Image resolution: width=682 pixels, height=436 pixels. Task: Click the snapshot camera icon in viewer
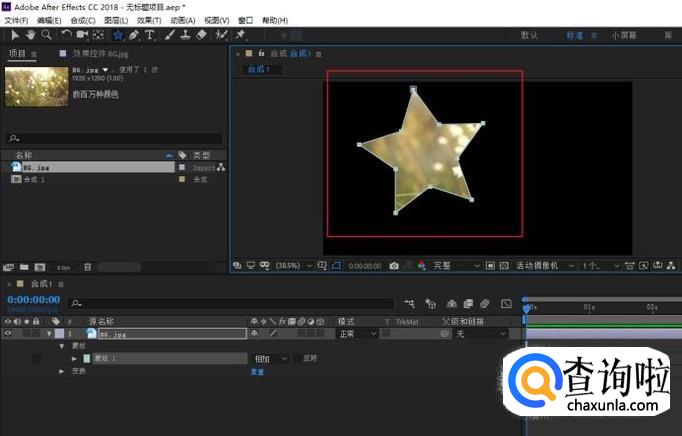[394, 266]
